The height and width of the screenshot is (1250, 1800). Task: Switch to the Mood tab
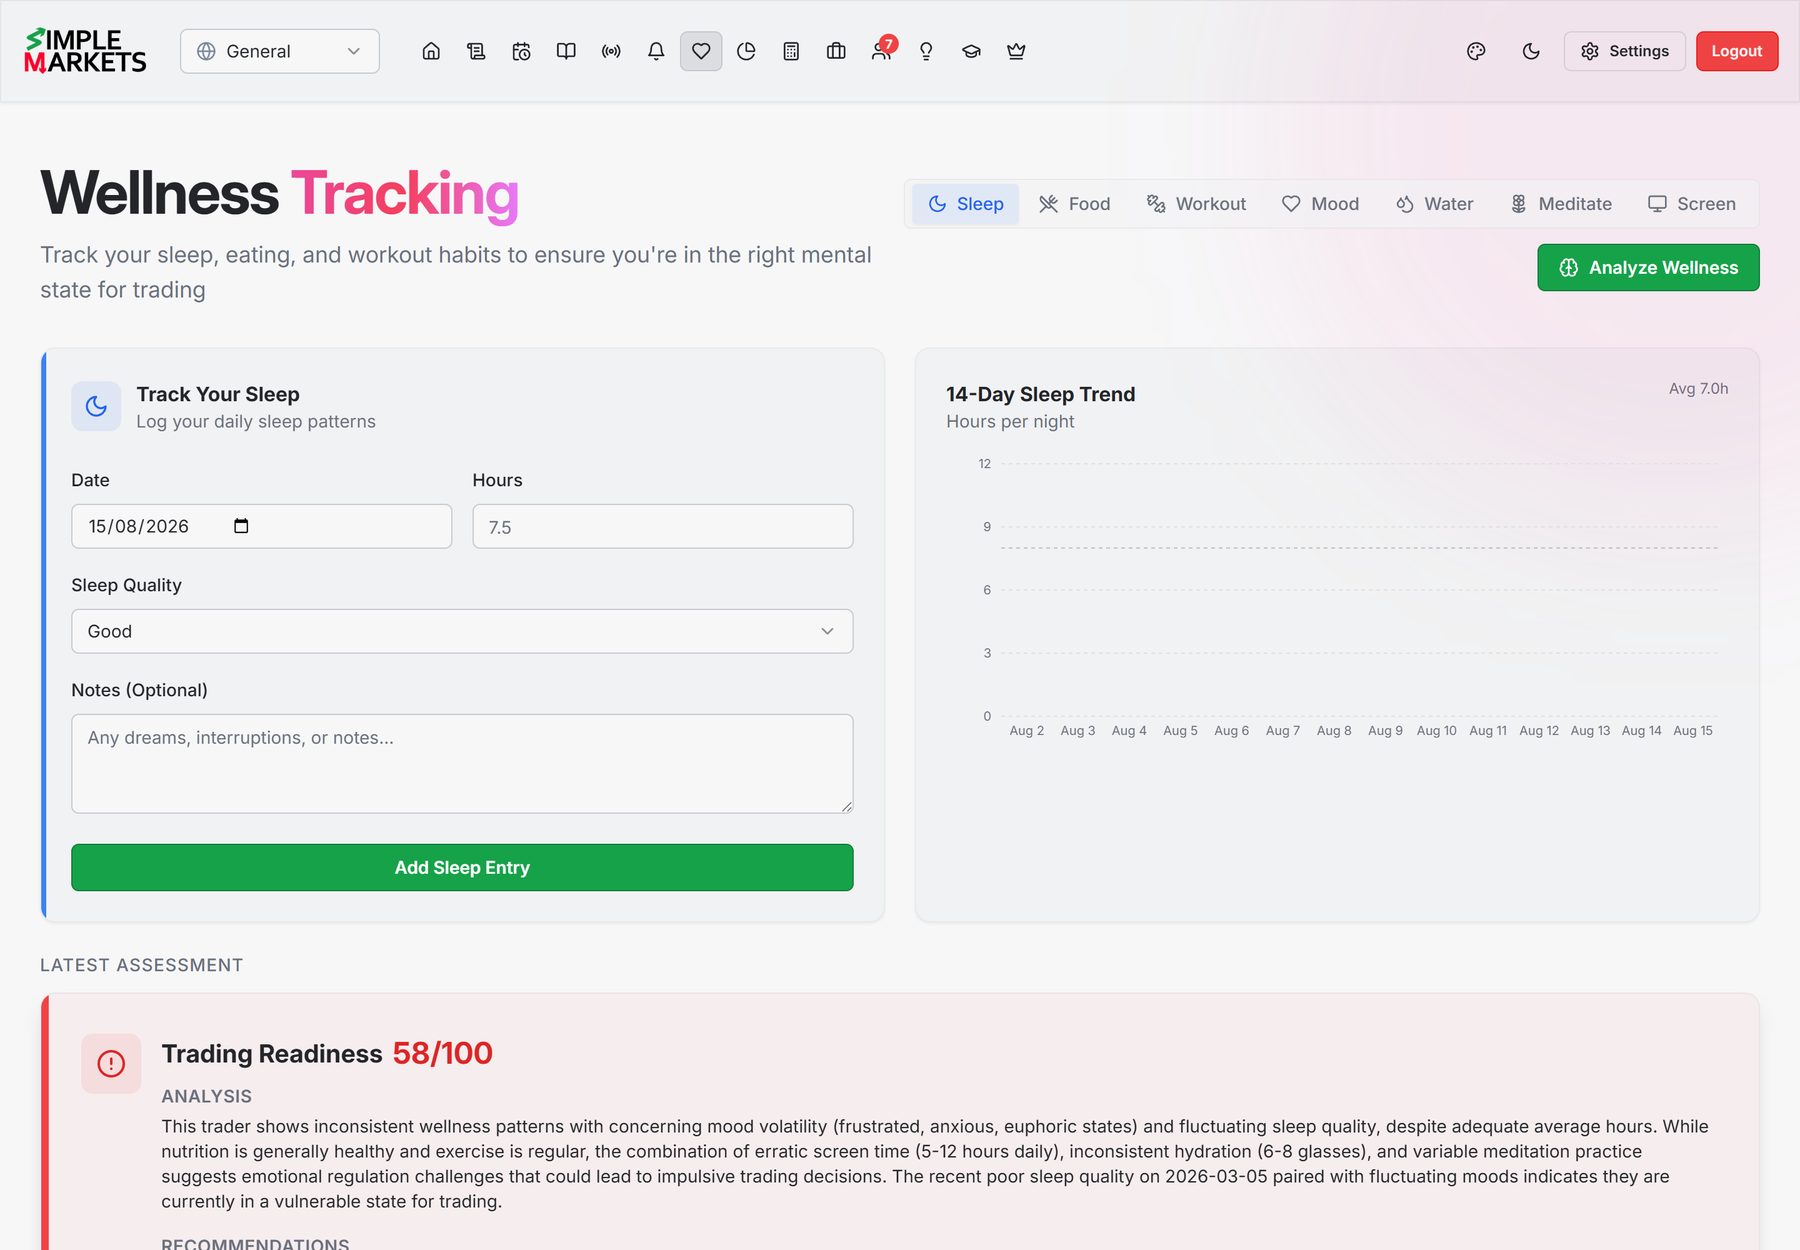[x=1320, y=204]
